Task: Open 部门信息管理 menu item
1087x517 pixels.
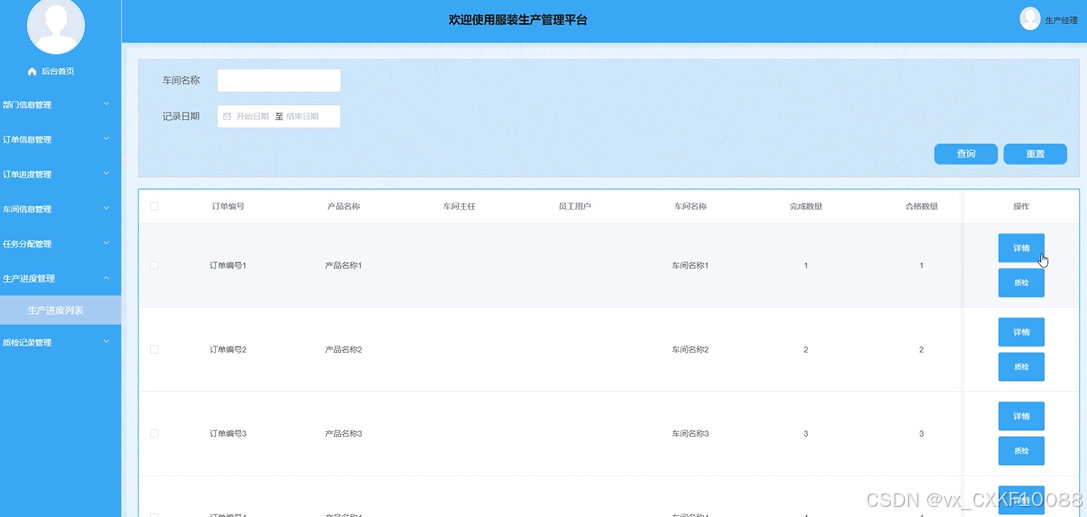Action: pyautogui.click(x=60, y=105)
